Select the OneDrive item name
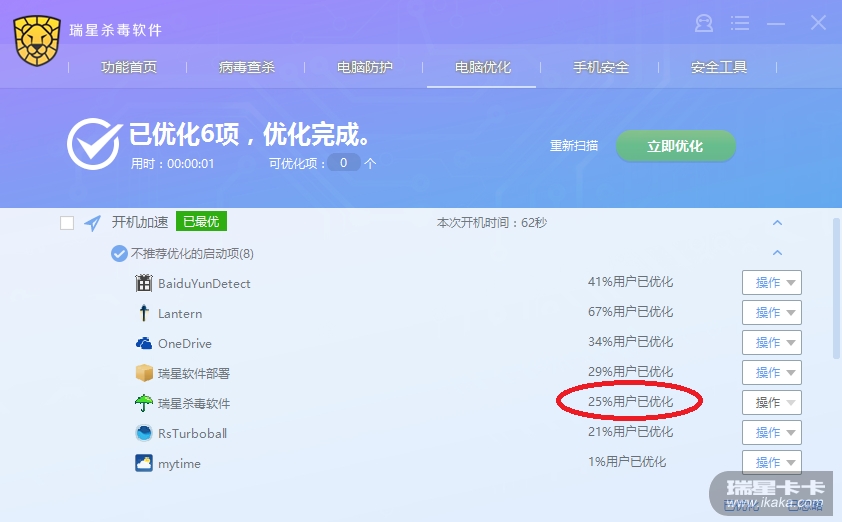Viewport: 842px width, 522px height. (x=185, y=344)
